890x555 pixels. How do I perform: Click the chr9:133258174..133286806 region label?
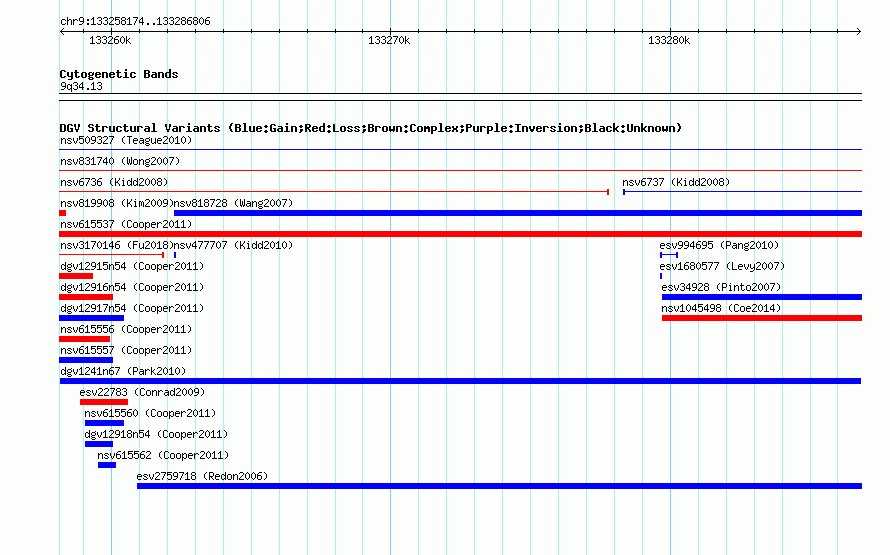tap(135, 22)
